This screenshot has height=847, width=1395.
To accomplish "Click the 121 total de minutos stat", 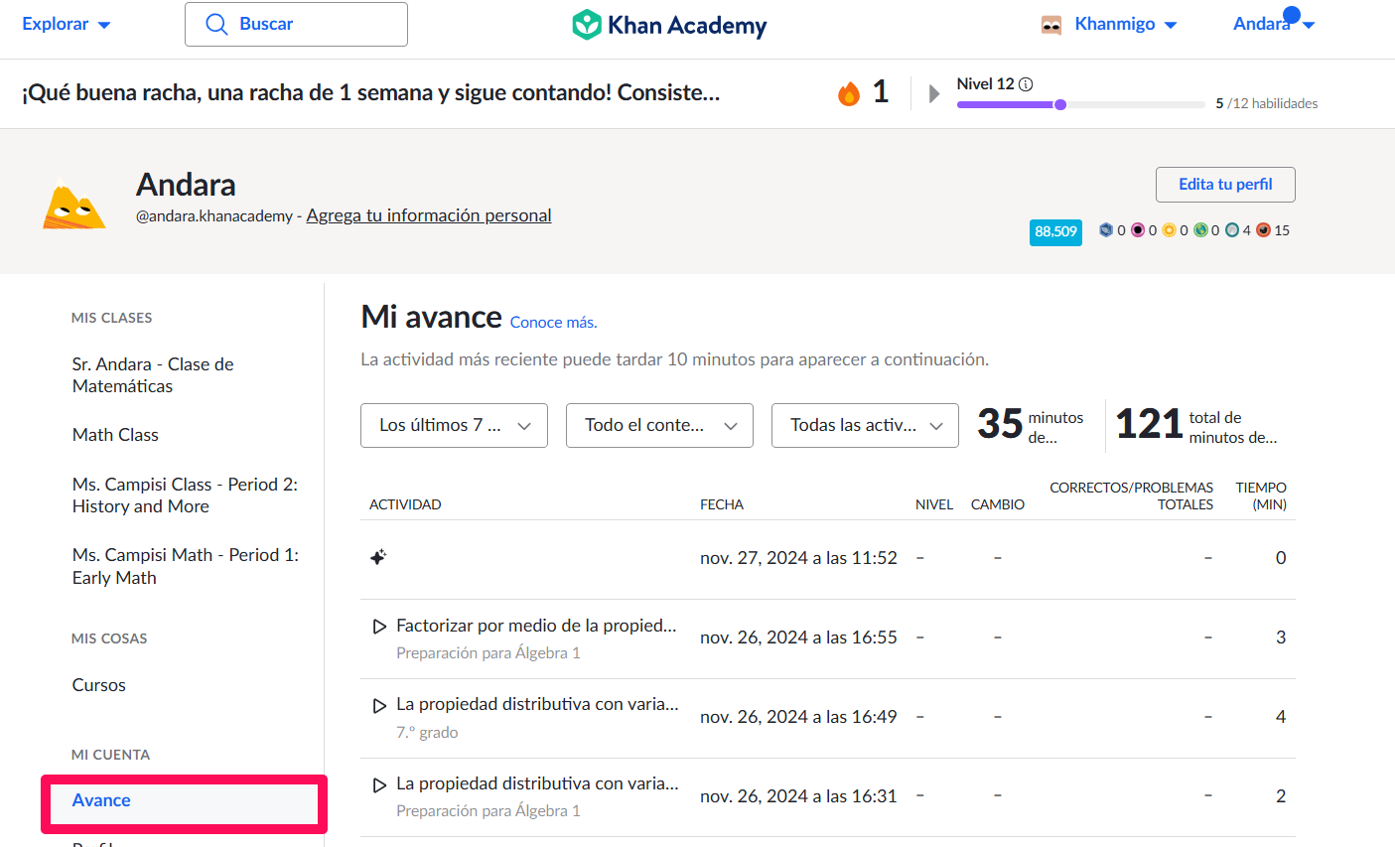I will point(1197,425).
